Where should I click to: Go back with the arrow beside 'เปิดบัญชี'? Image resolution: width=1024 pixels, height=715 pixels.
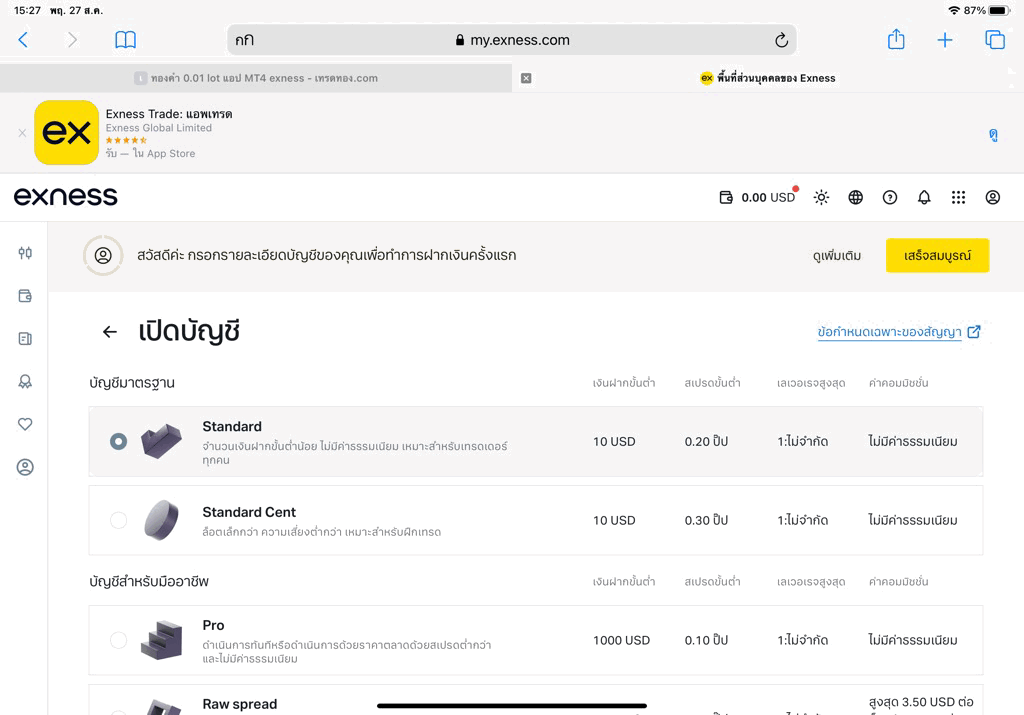tap(110, 332)
